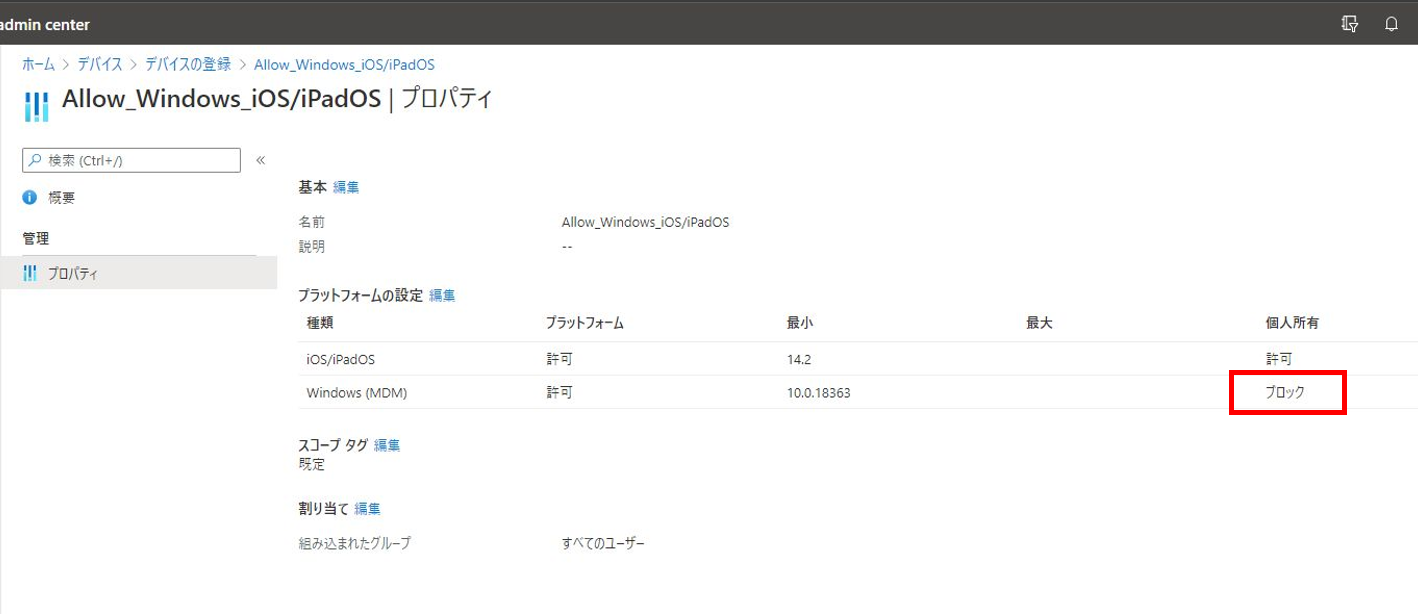Click the search magnifier icon in the sidebar

point(34,160)
